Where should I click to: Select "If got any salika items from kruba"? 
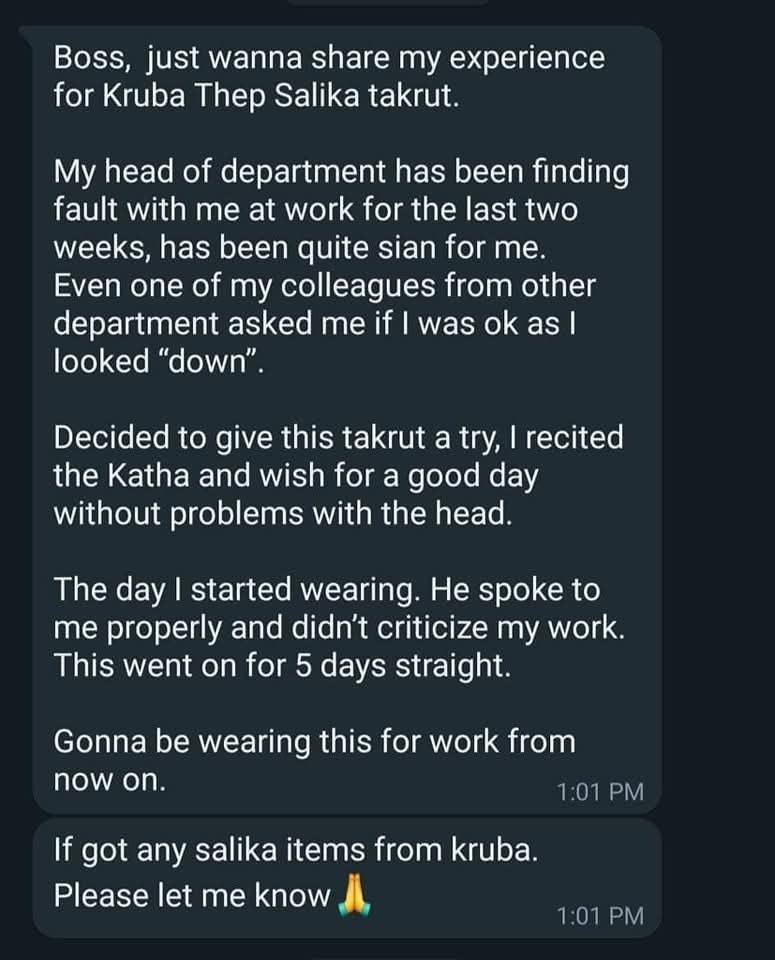pos(296,853)
